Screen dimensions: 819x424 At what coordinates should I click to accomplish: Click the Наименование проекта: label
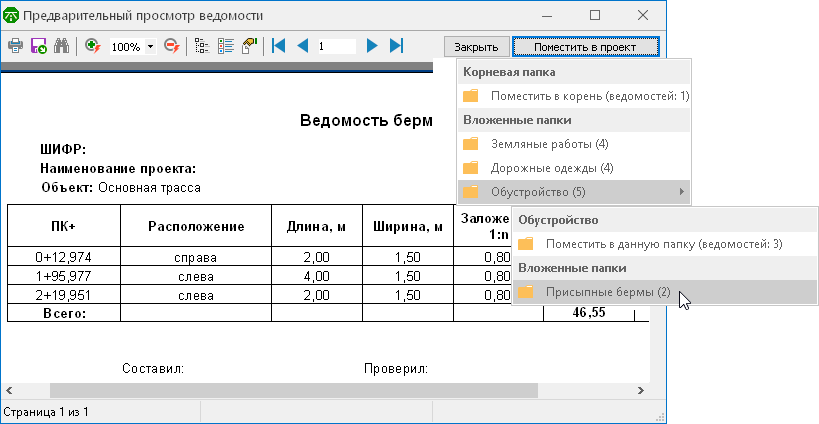click(118, 169)
